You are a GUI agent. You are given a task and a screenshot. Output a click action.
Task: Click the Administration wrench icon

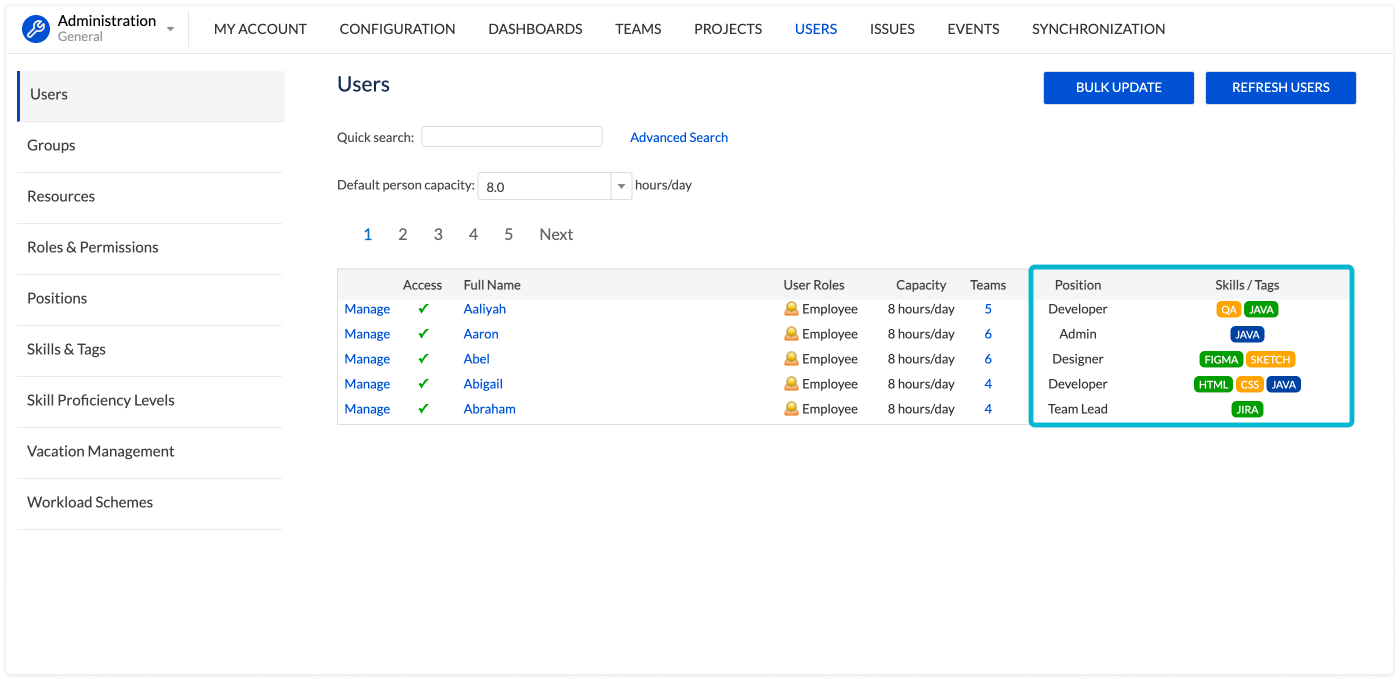point(36,29)
